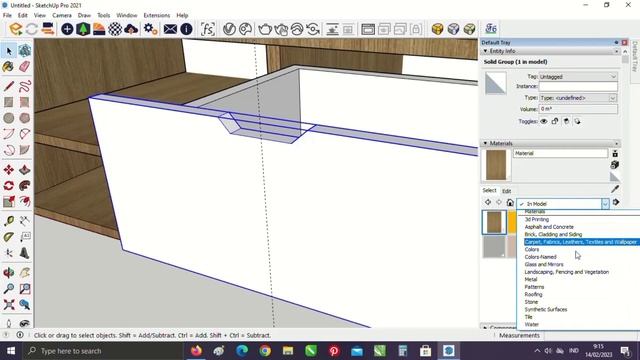Select the Circle tool
This screenshot has height=360, width=640.
[x=9, y=118]
